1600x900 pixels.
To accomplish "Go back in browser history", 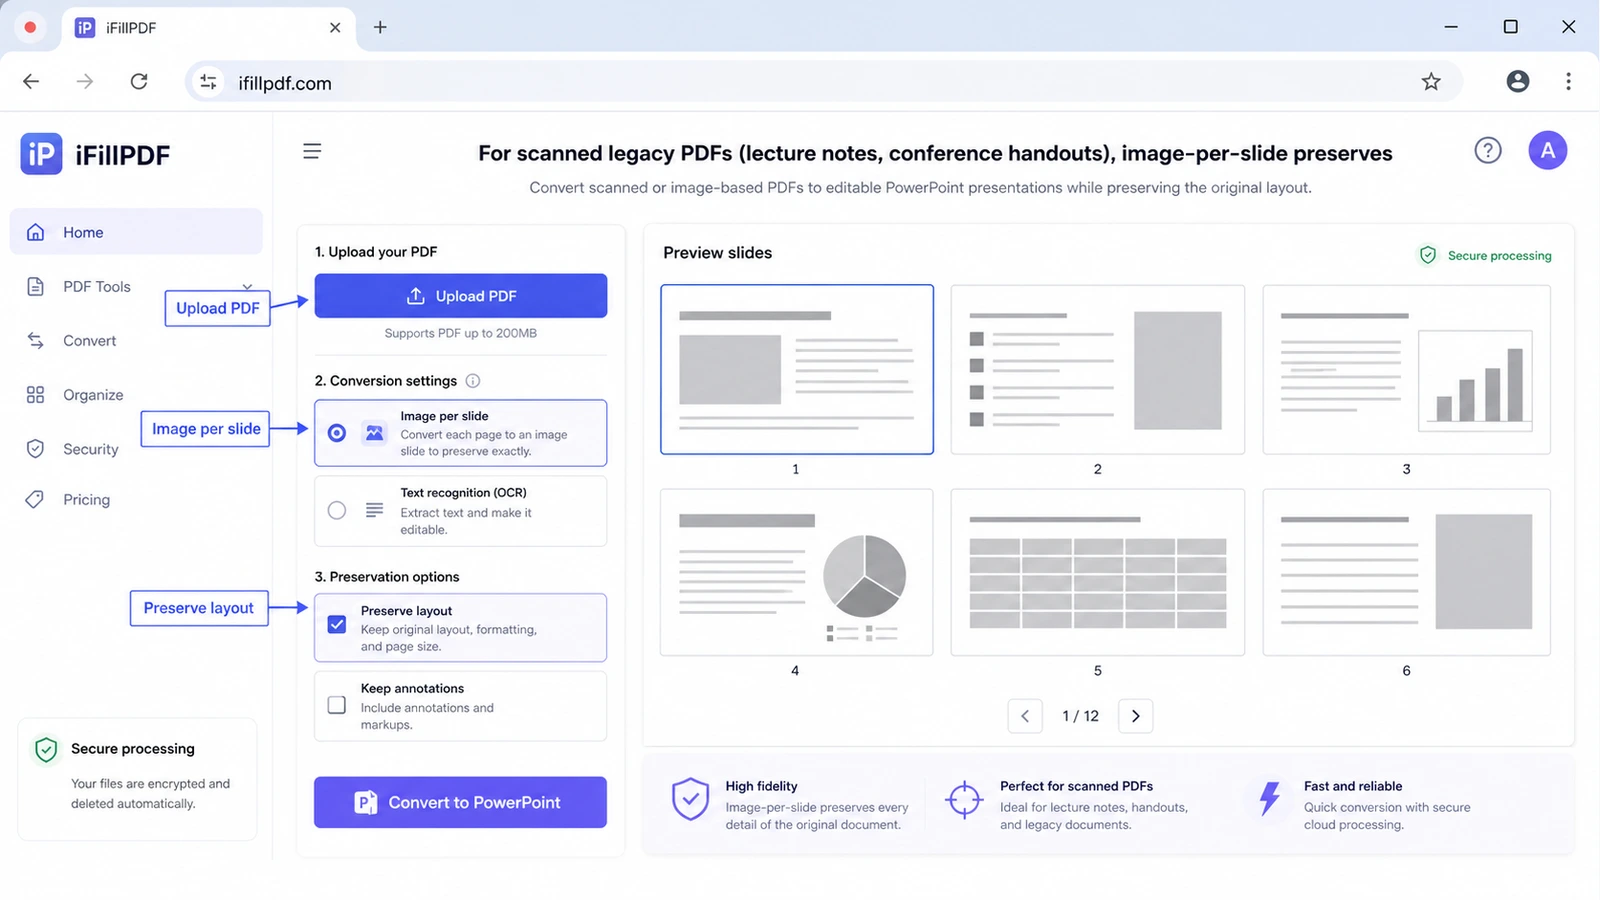I will [x=32, y=82].
